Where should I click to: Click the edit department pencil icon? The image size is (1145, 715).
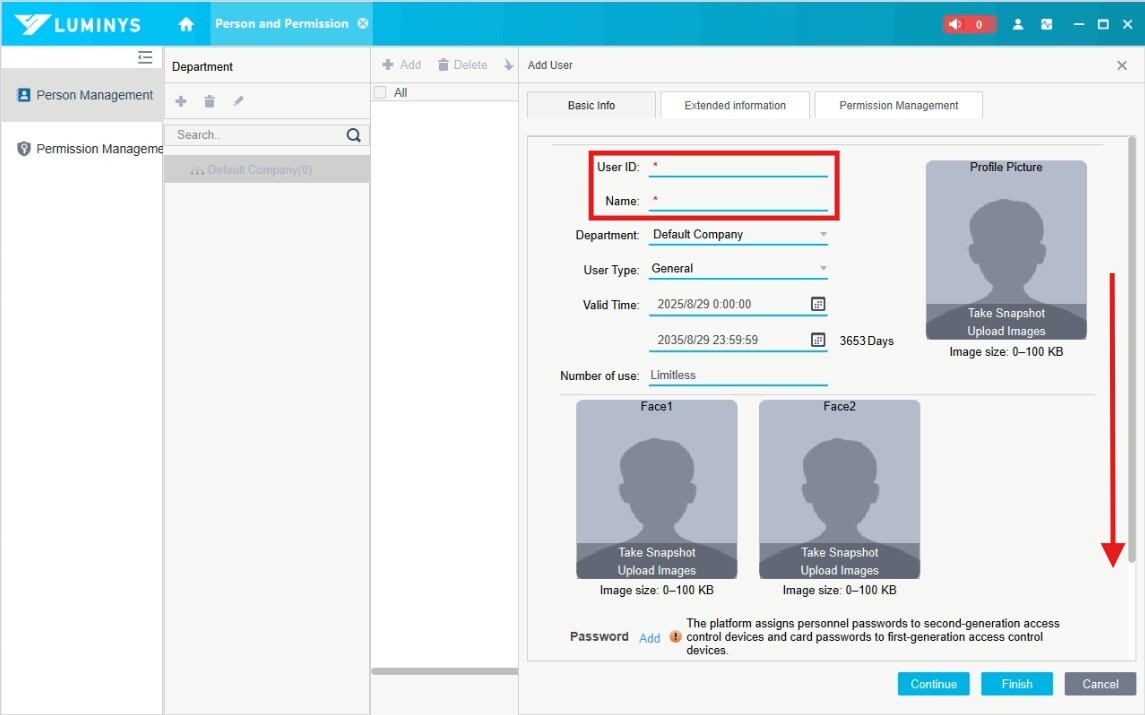tap(238, 101)
